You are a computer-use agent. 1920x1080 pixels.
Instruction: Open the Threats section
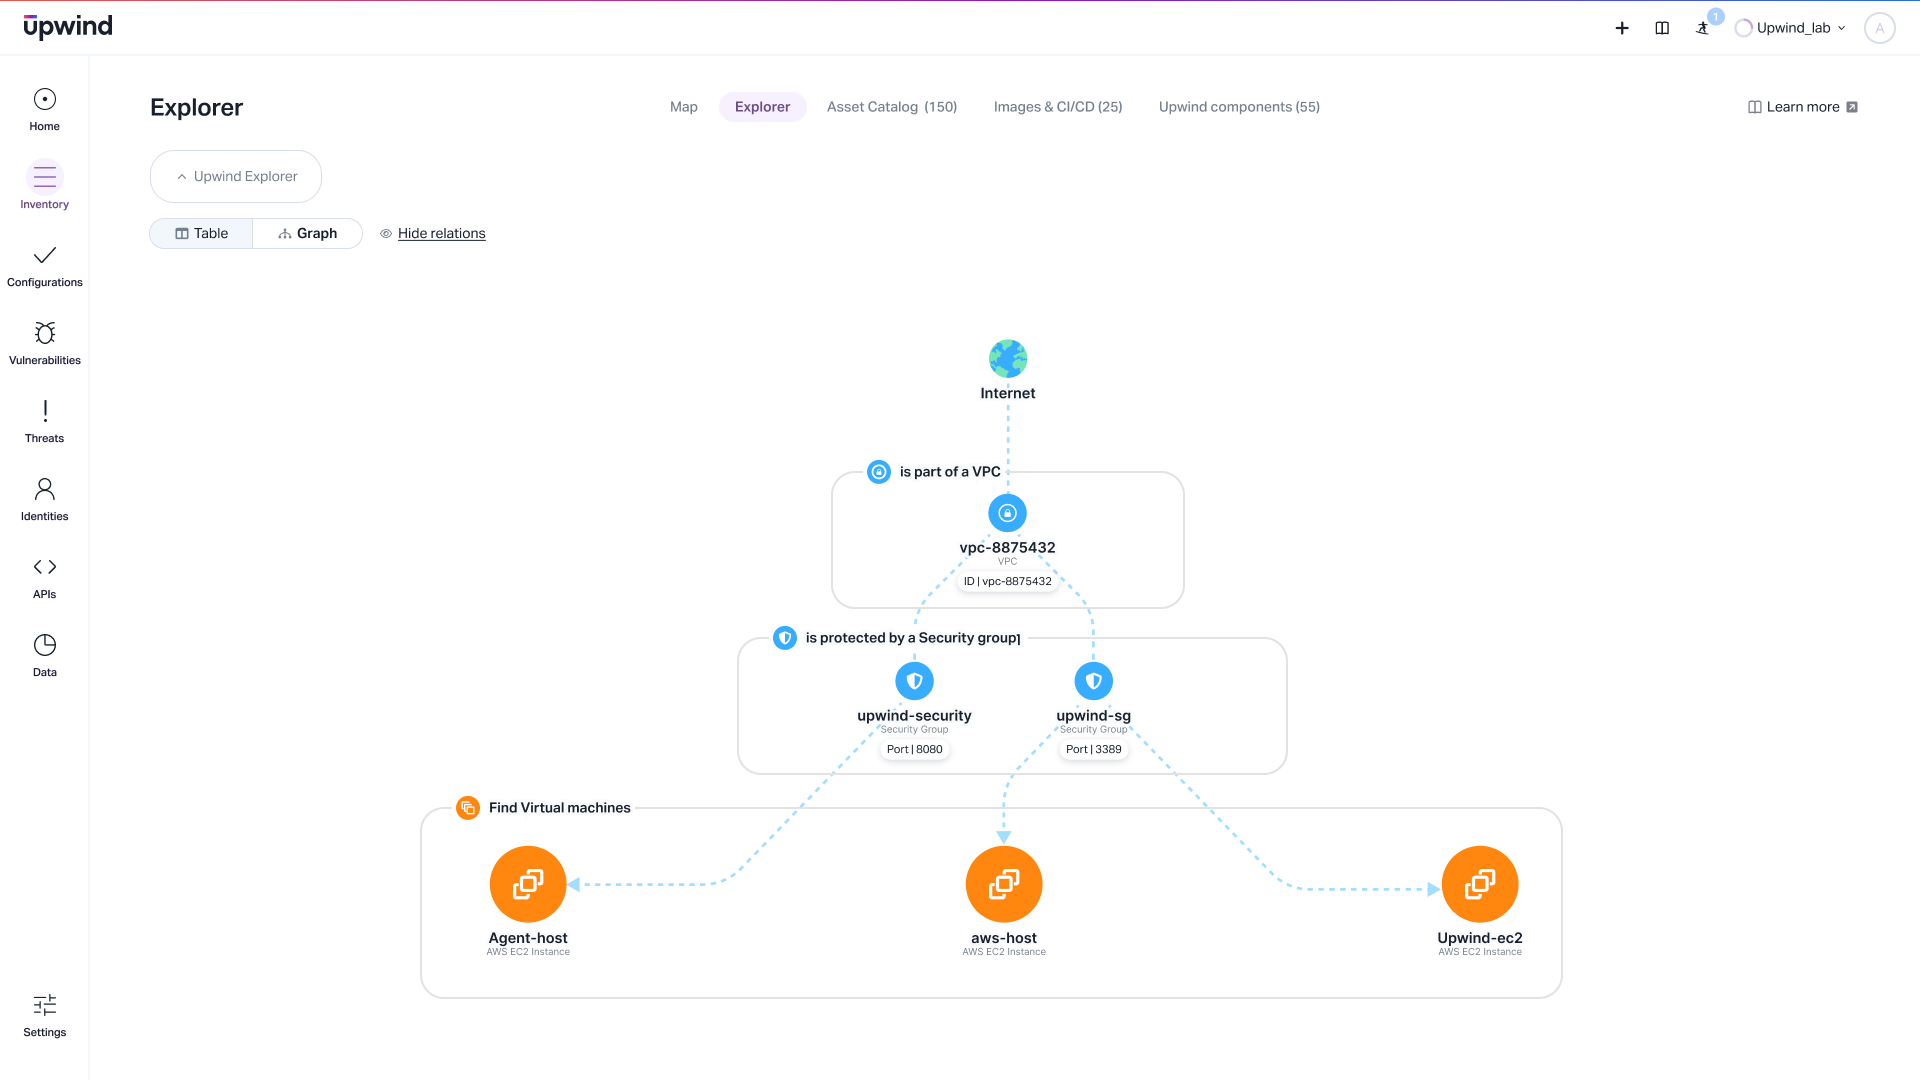pos(45,422)
